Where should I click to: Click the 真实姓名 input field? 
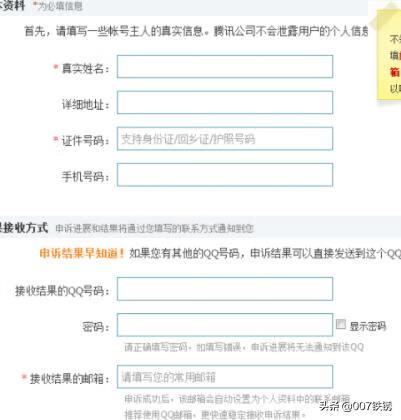pyautogui.click(x=225, y=67)
